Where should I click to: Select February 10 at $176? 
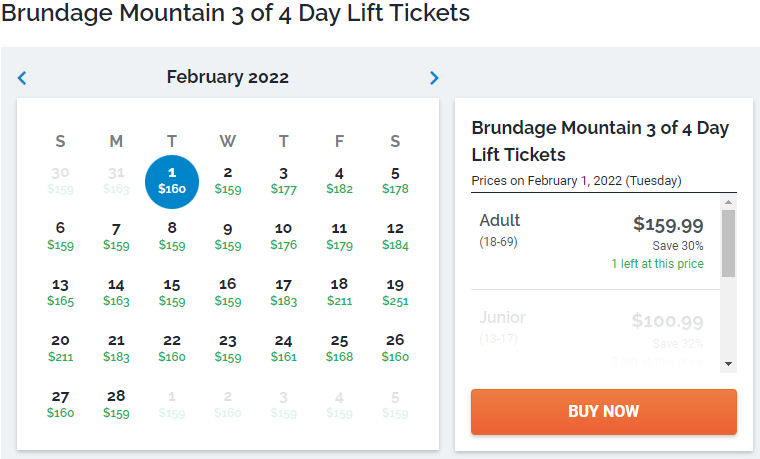pyautogui.click(x=283, y=236)
